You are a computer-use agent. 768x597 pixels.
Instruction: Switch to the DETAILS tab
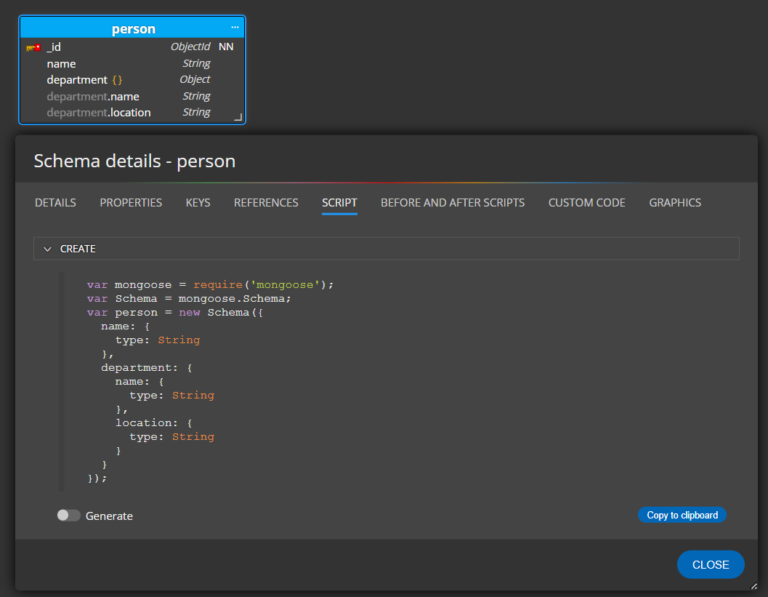tap(55, 203)
